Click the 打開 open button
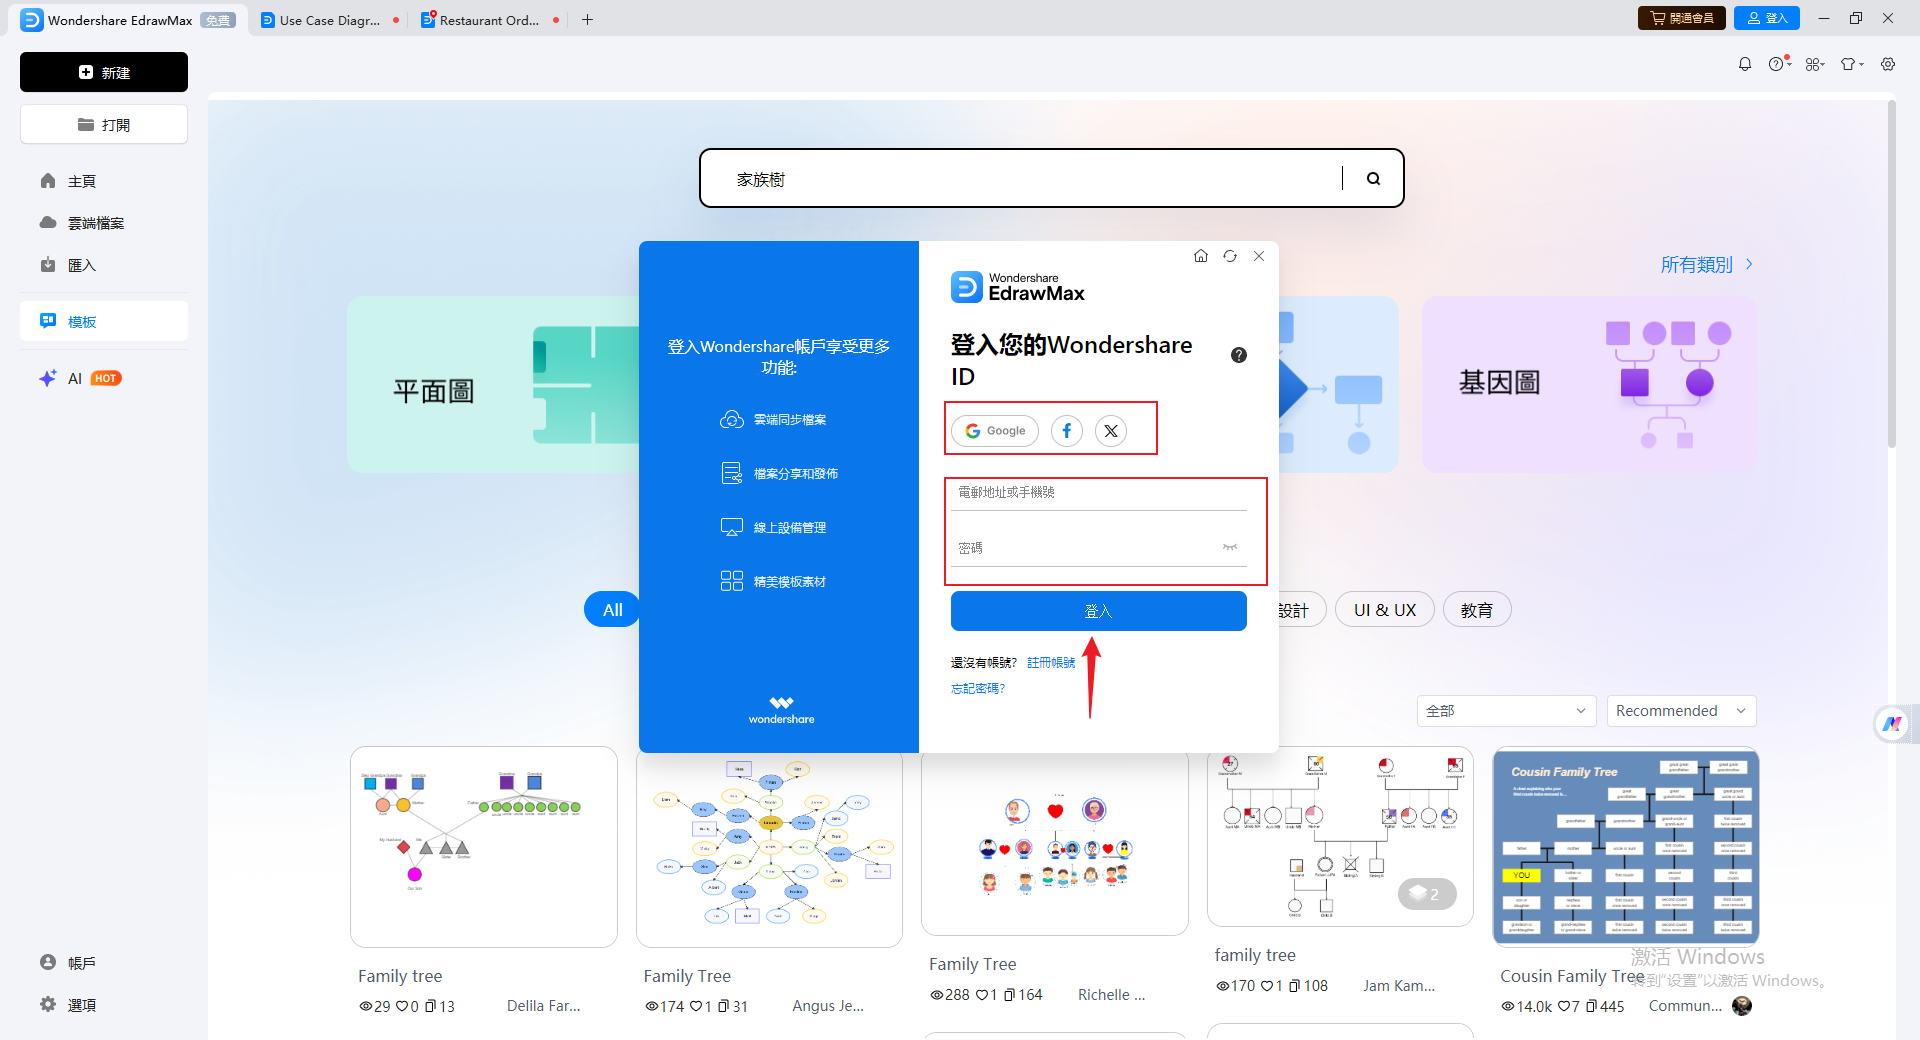This screenshot has height=1040, width=1920. coord(104,125)
